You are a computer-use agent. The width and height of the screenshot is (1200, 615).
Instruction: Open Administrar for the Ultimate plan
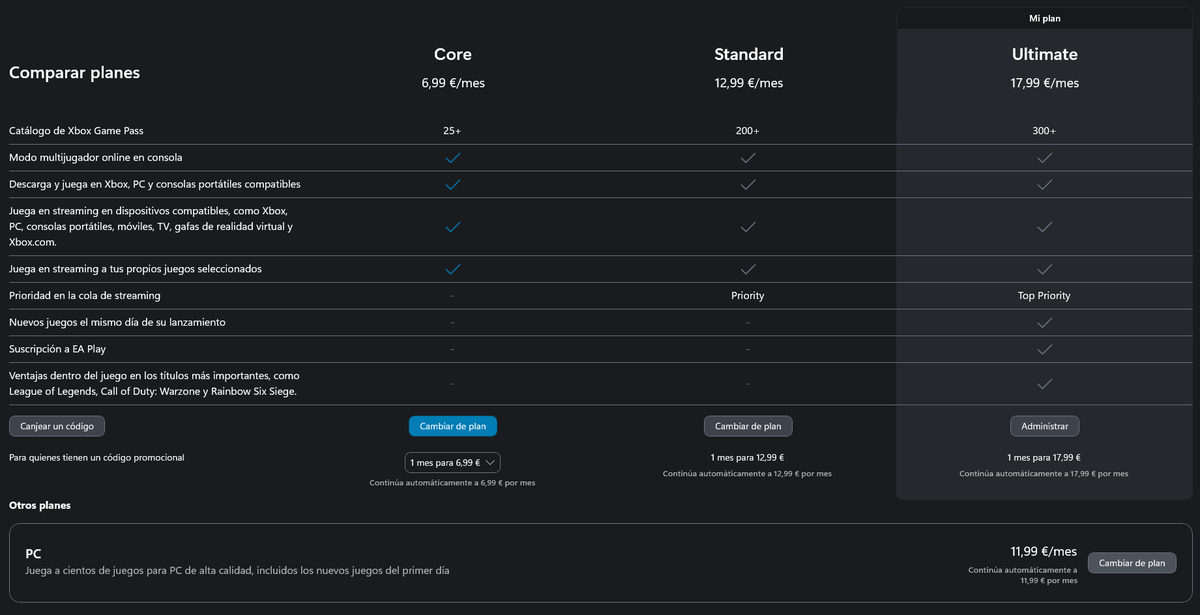click(1044, 426)
